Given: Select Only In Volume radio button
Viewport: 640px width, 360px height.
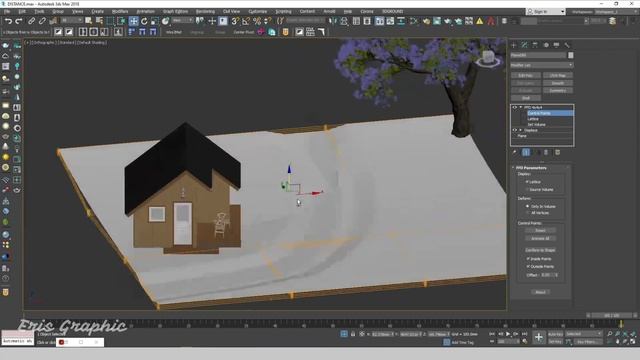Looking at the screenshot, I should point(527,207).
